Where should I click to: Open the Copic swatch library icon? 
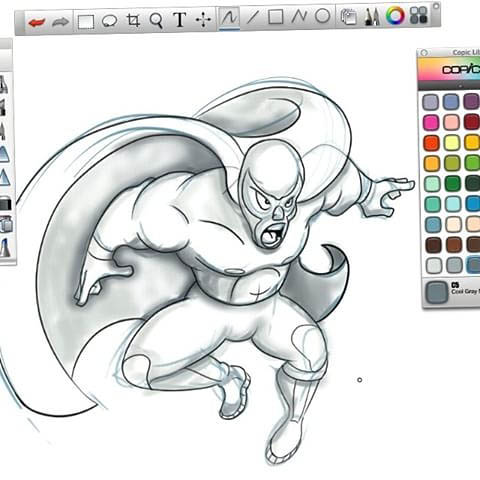point(419,15)
